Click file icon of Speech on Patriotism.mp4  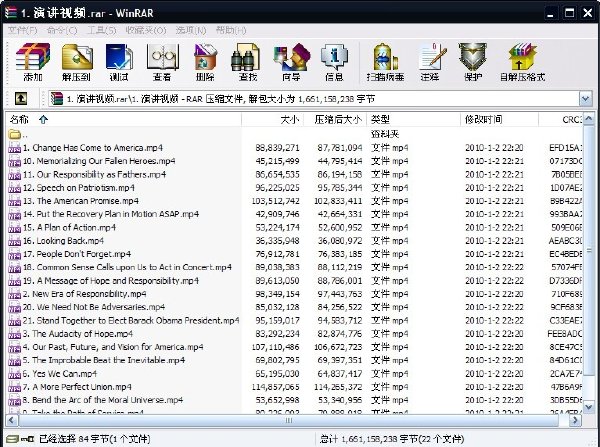pos(15,188)
